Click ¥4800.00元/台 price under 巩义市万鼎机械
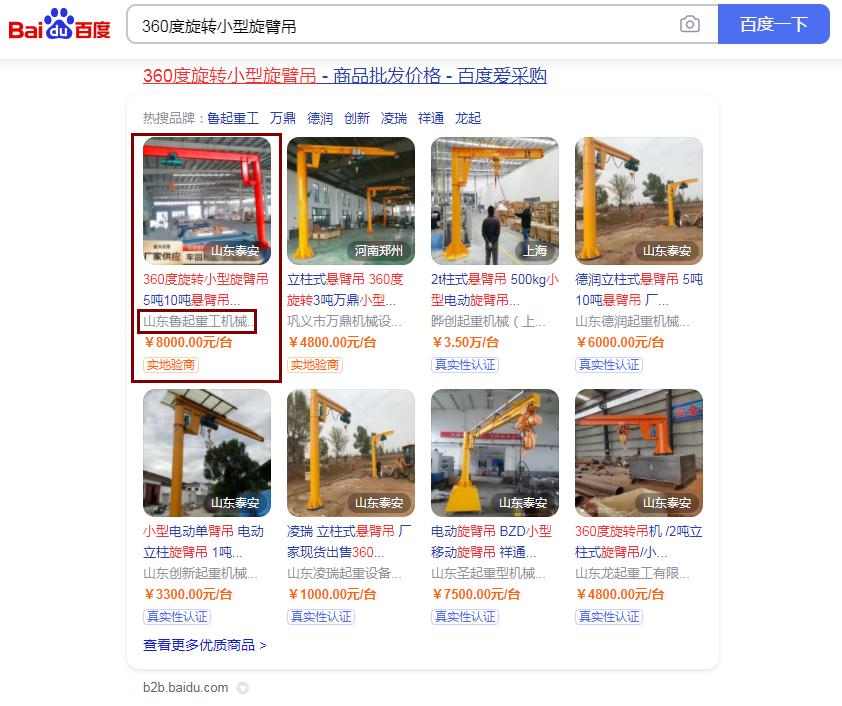842x706 pixels. pos(332,342)
